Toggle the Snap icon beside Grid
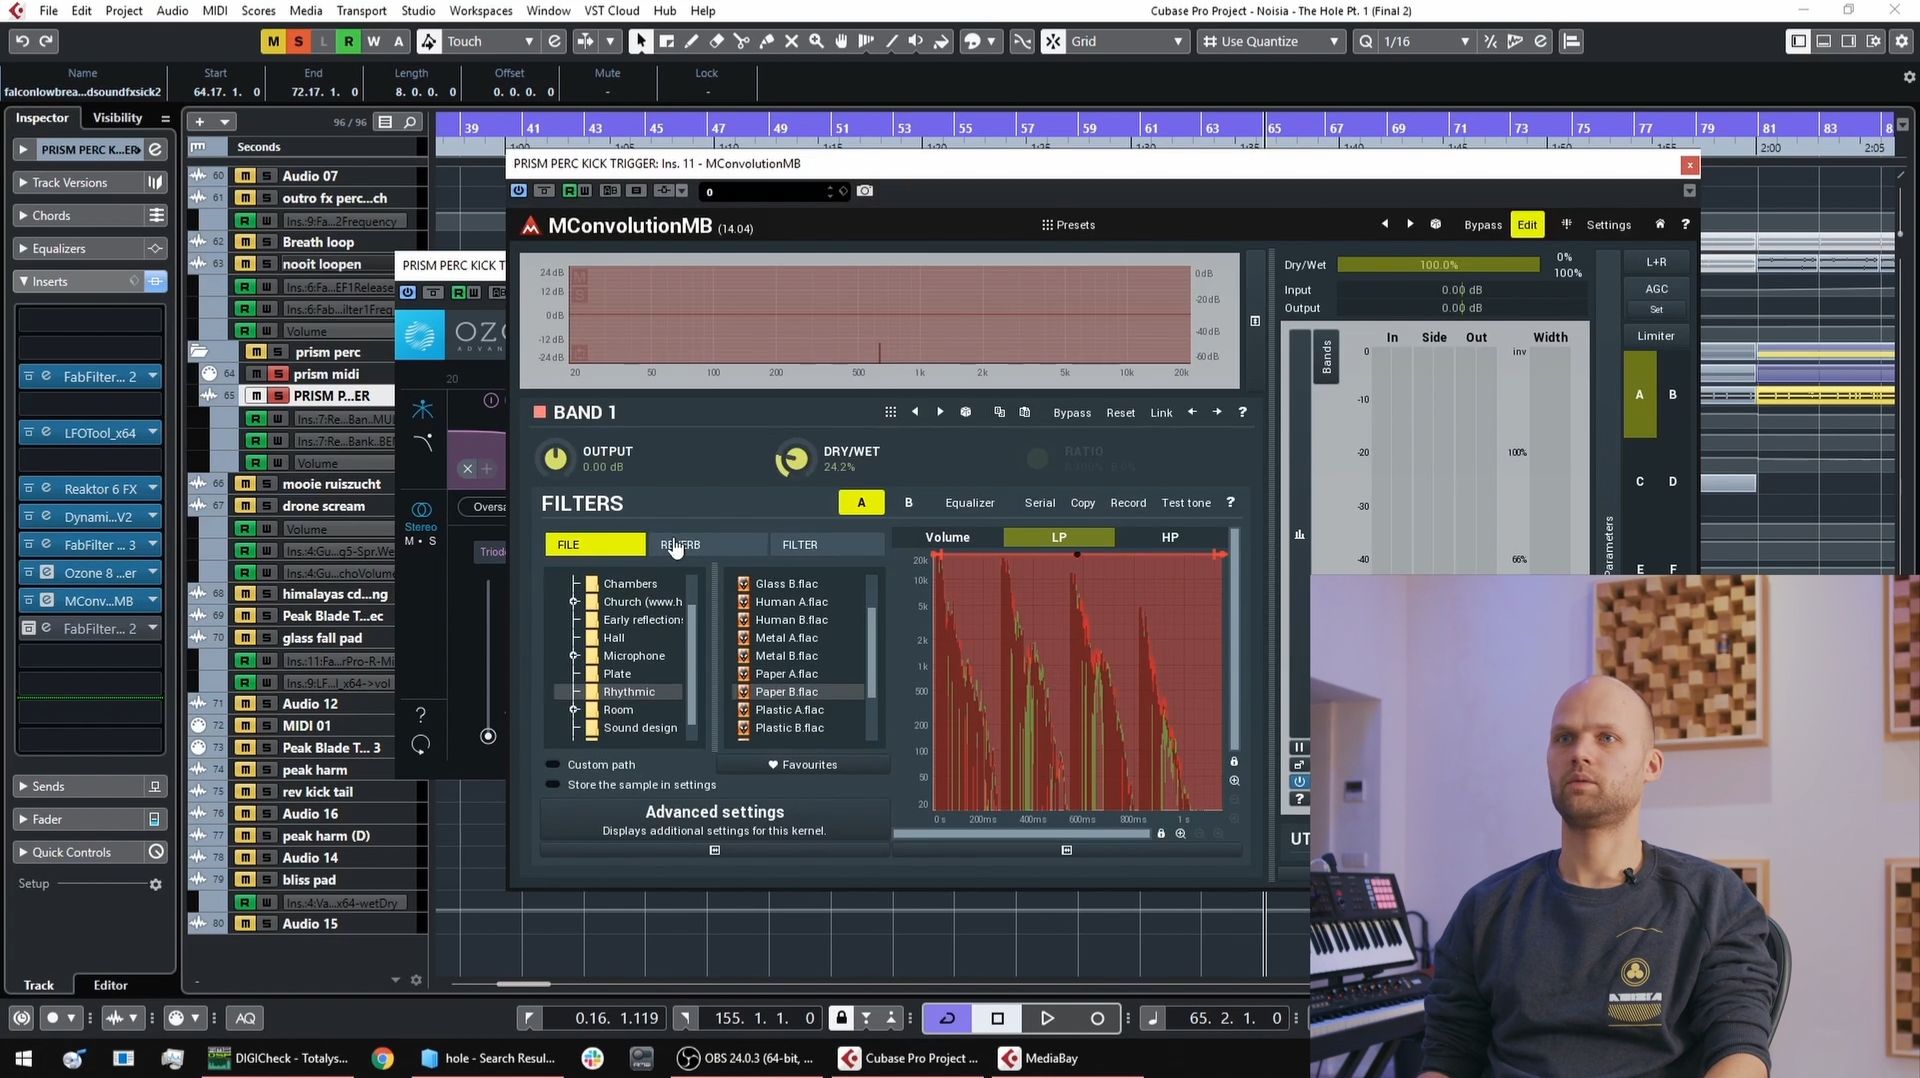The width and height of the screenshot is (1920, 1078). point(1053,41)
